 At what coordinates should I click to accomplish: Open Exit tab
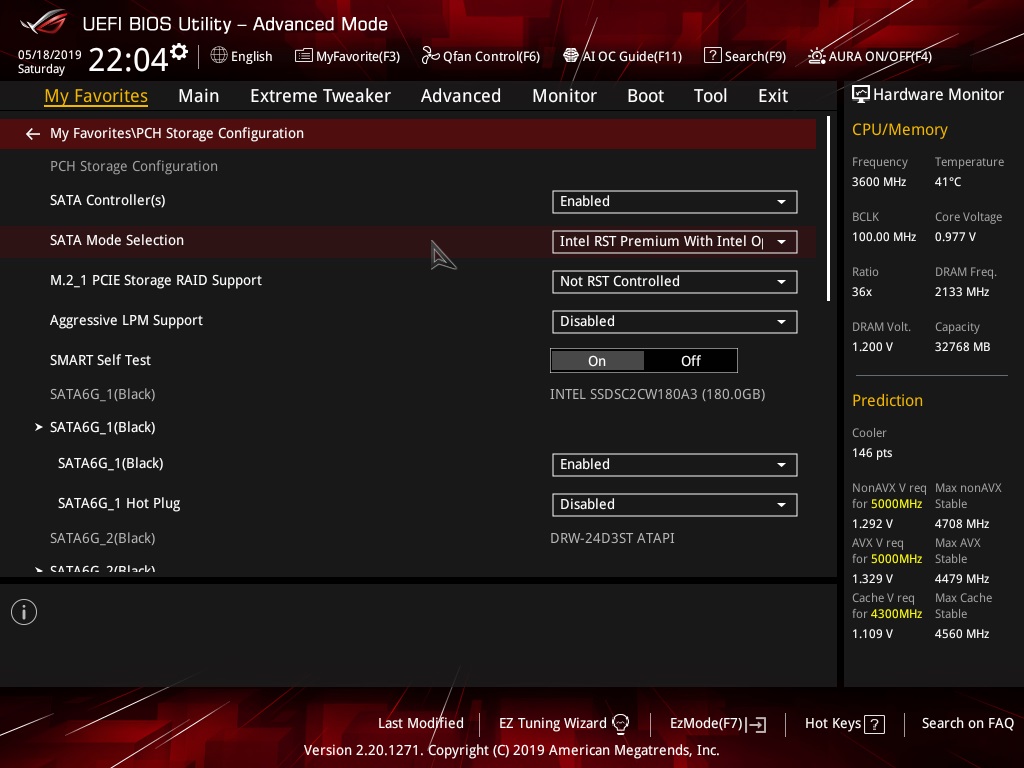[773, 95]
